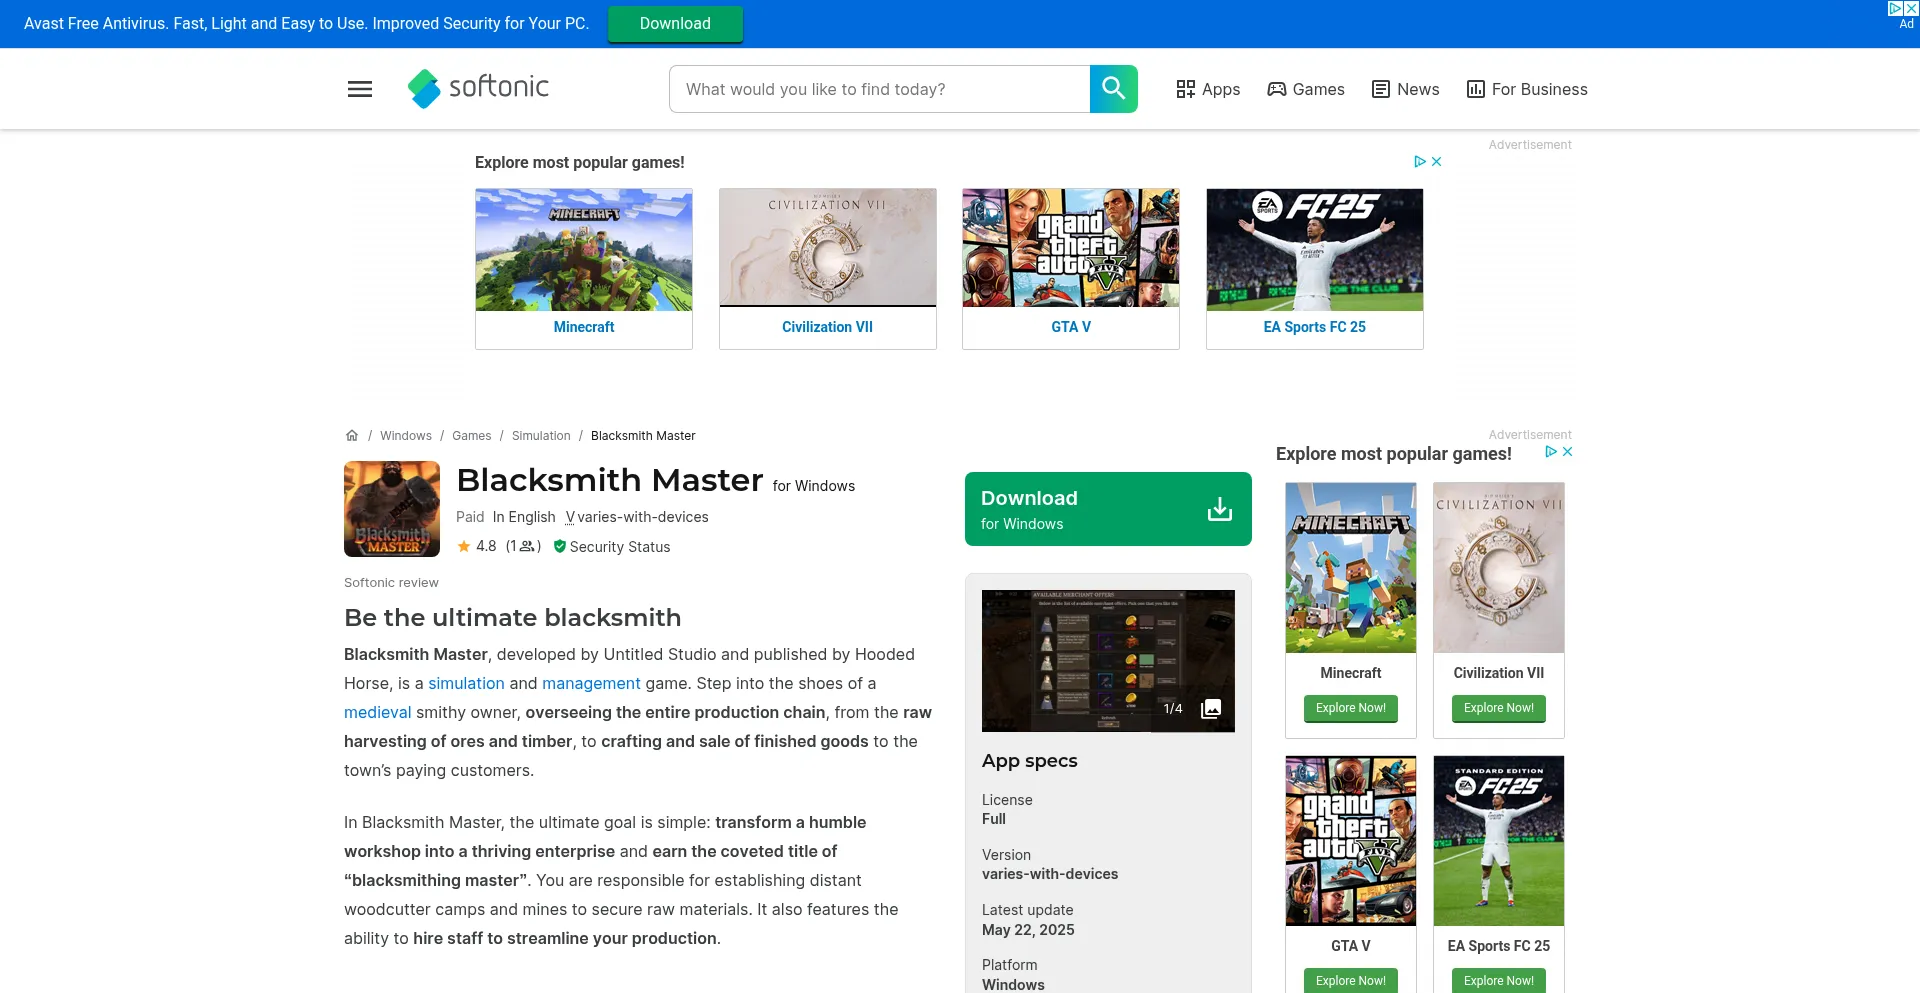Image resolution: width=1920 pixels, height=993 pixels.
Task: Click Explore Now under Minecraft
Action: [1349, 707]
